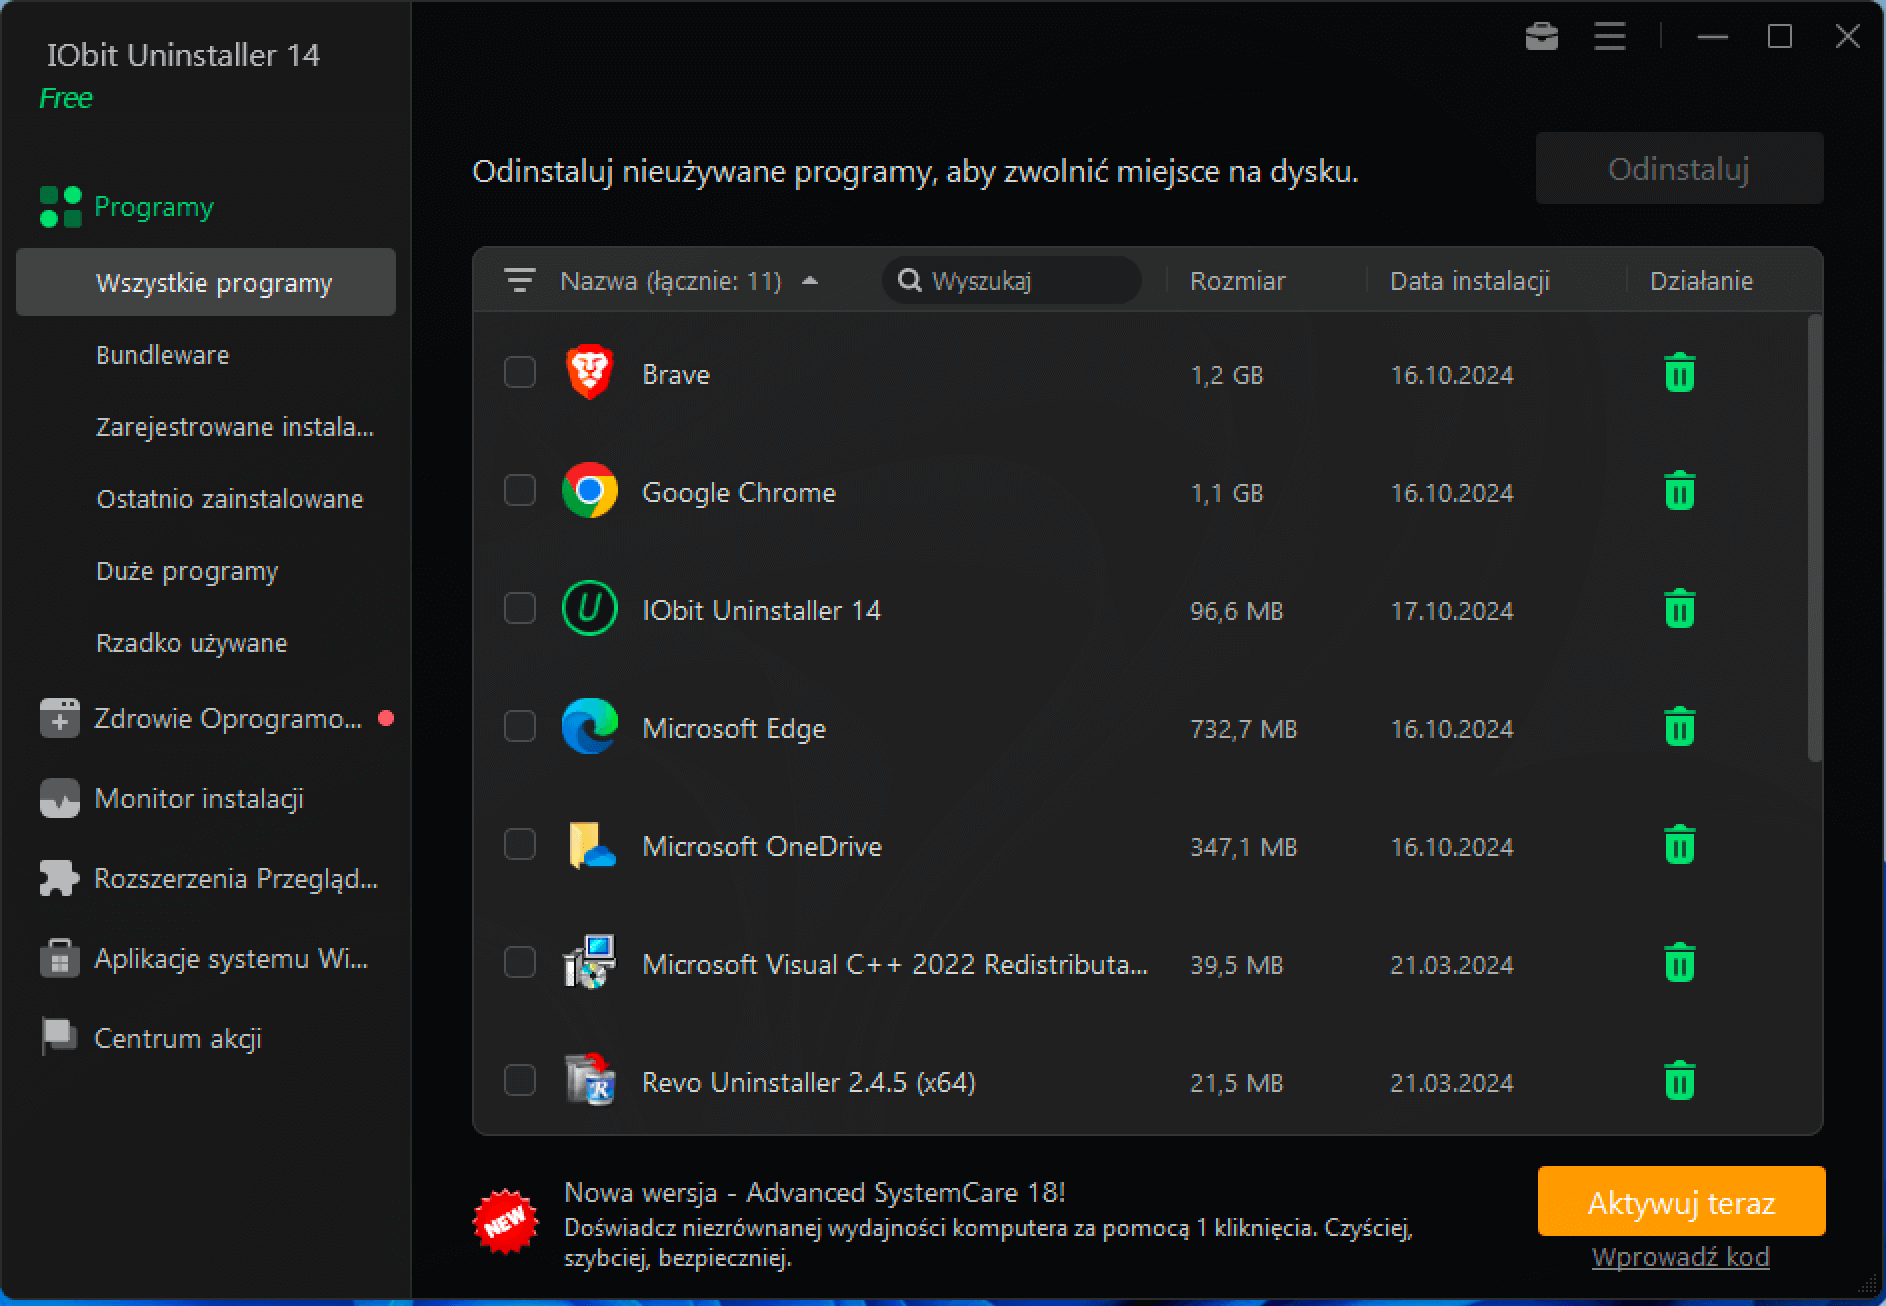Click the Nazwa (łącznie: 11) header

(x=670, y=281)
